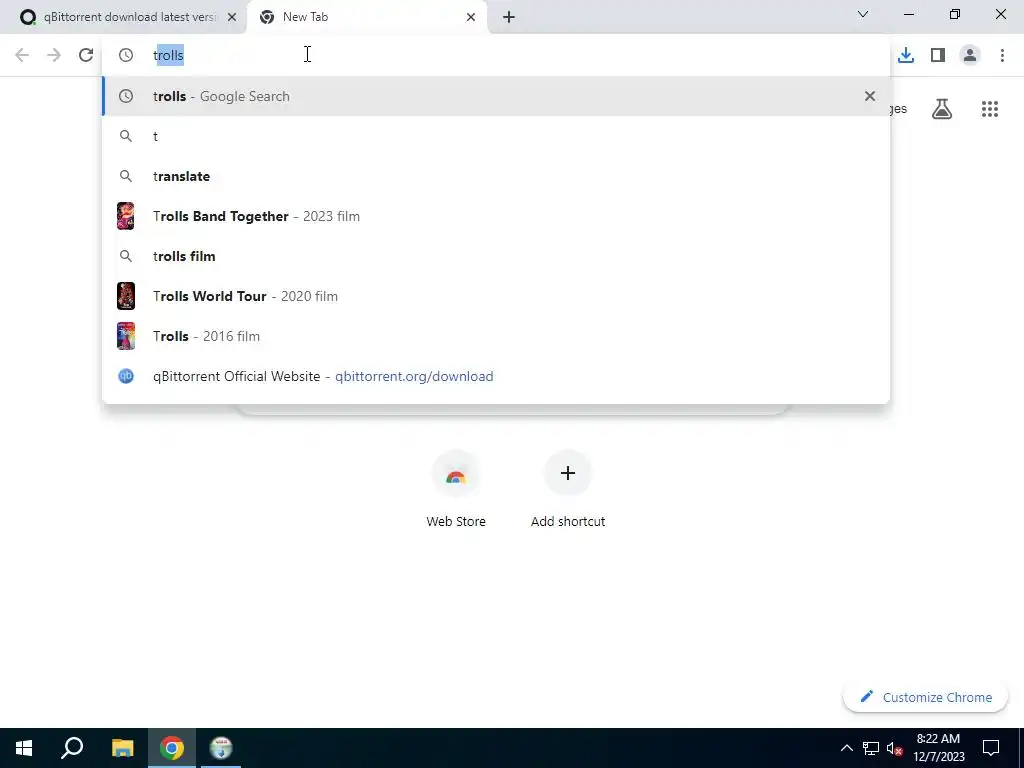Select the trolls Google Search suggestion
Viewport: 1024px width, 768px height.
coord(496,96)
